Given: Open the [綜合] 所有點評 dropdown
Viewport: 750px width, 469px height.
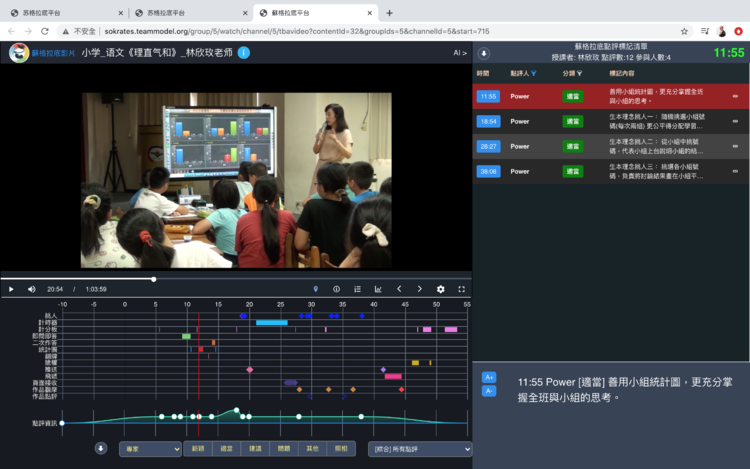Looking at the screenshot, I should [419, 449].
